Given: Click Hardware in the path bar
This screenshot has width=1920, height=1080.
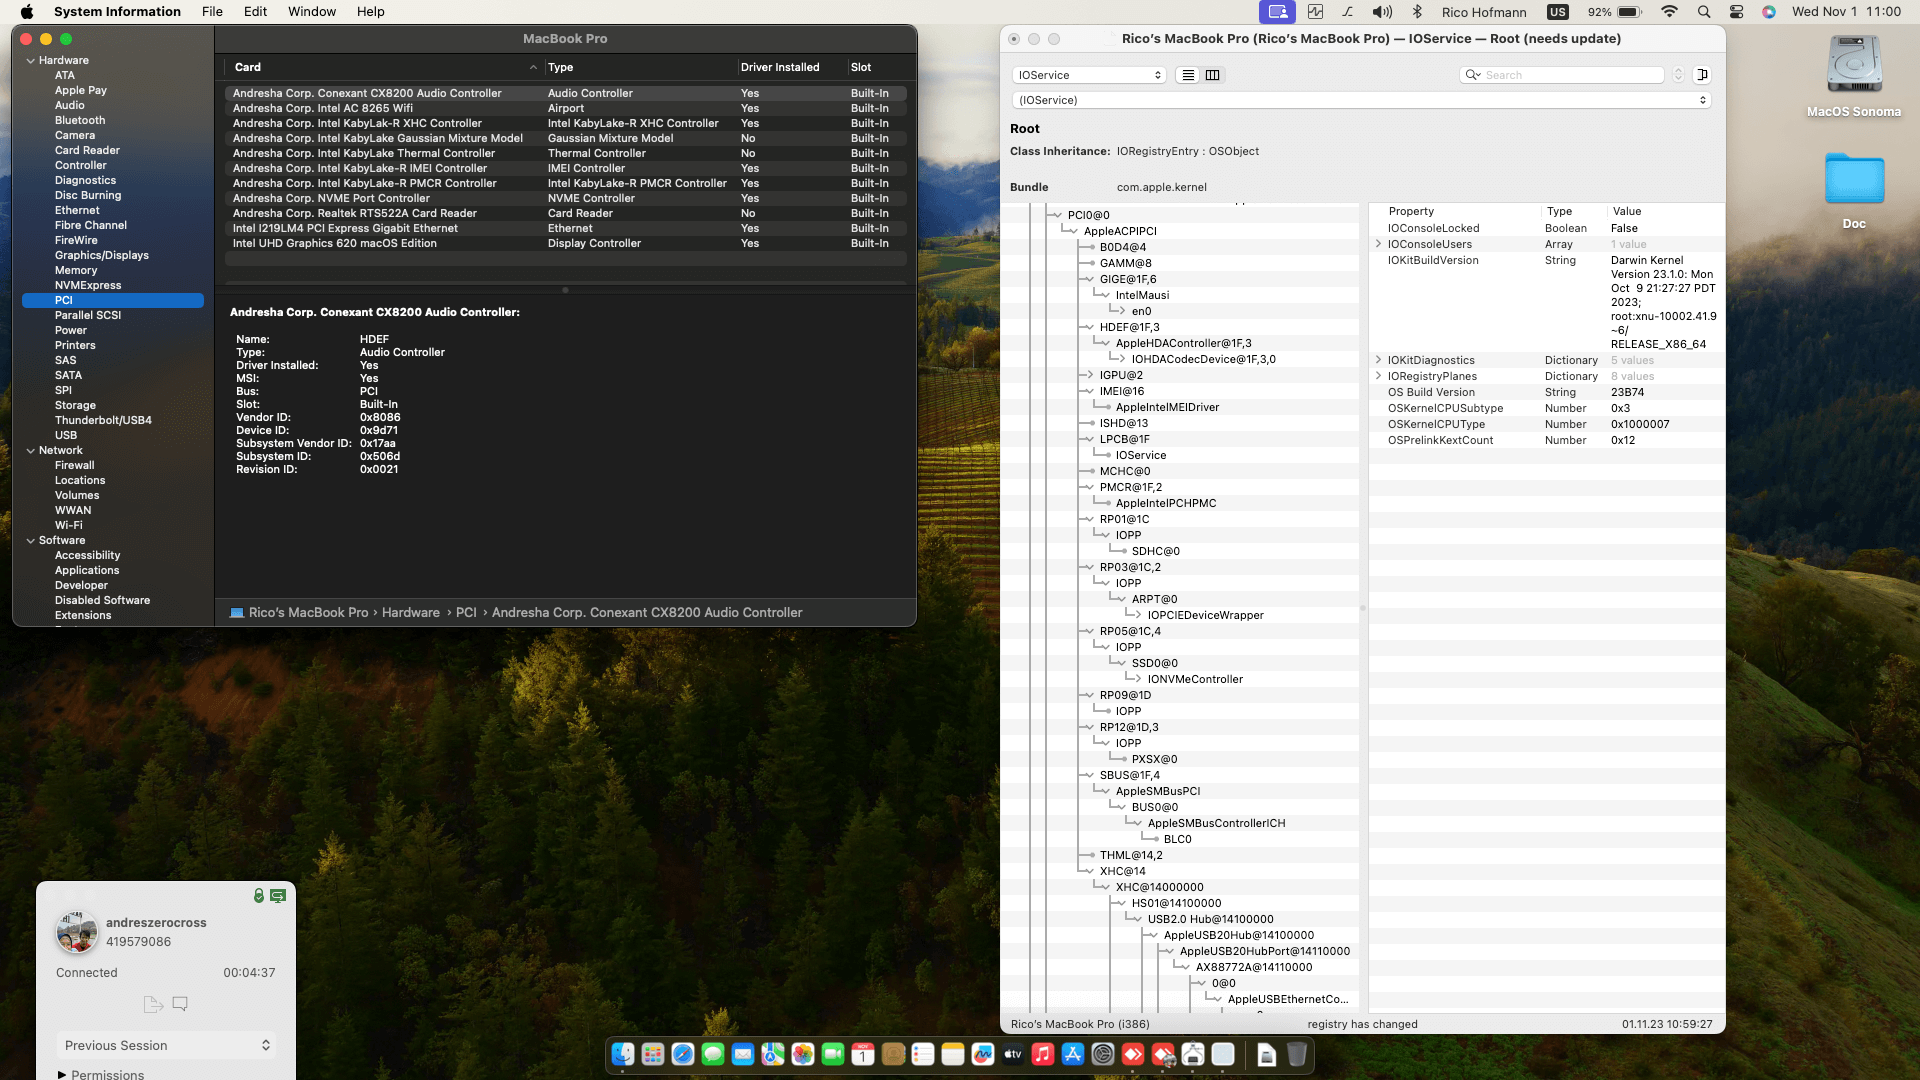Looking at the screenshot, I should pyautogui.click(x=410, y=613).
